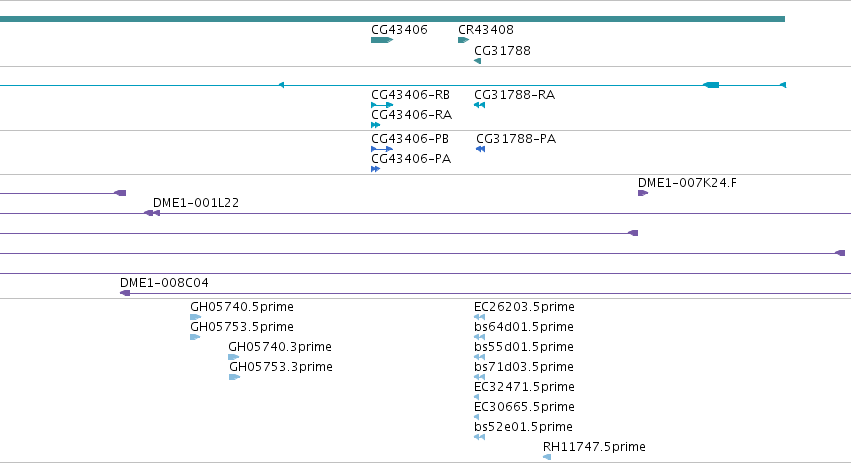Select the bs52e01.5prime EST label

[523, 427]
